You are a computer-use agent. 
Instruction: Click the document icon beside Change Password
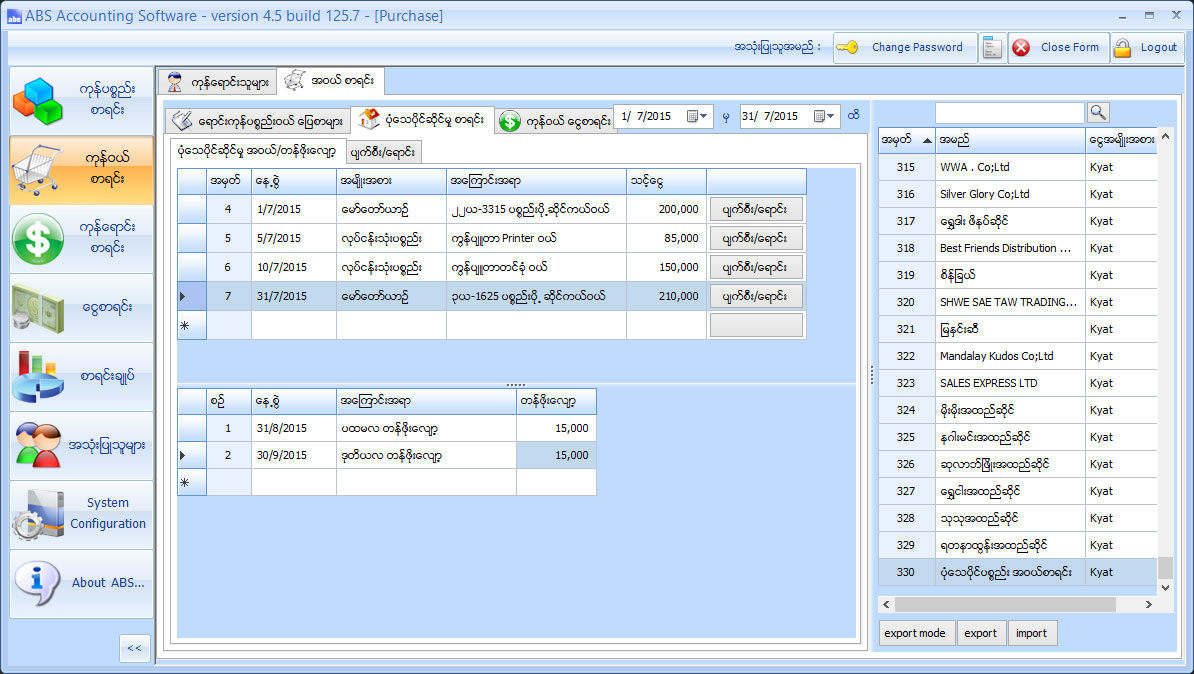point(992,47)
